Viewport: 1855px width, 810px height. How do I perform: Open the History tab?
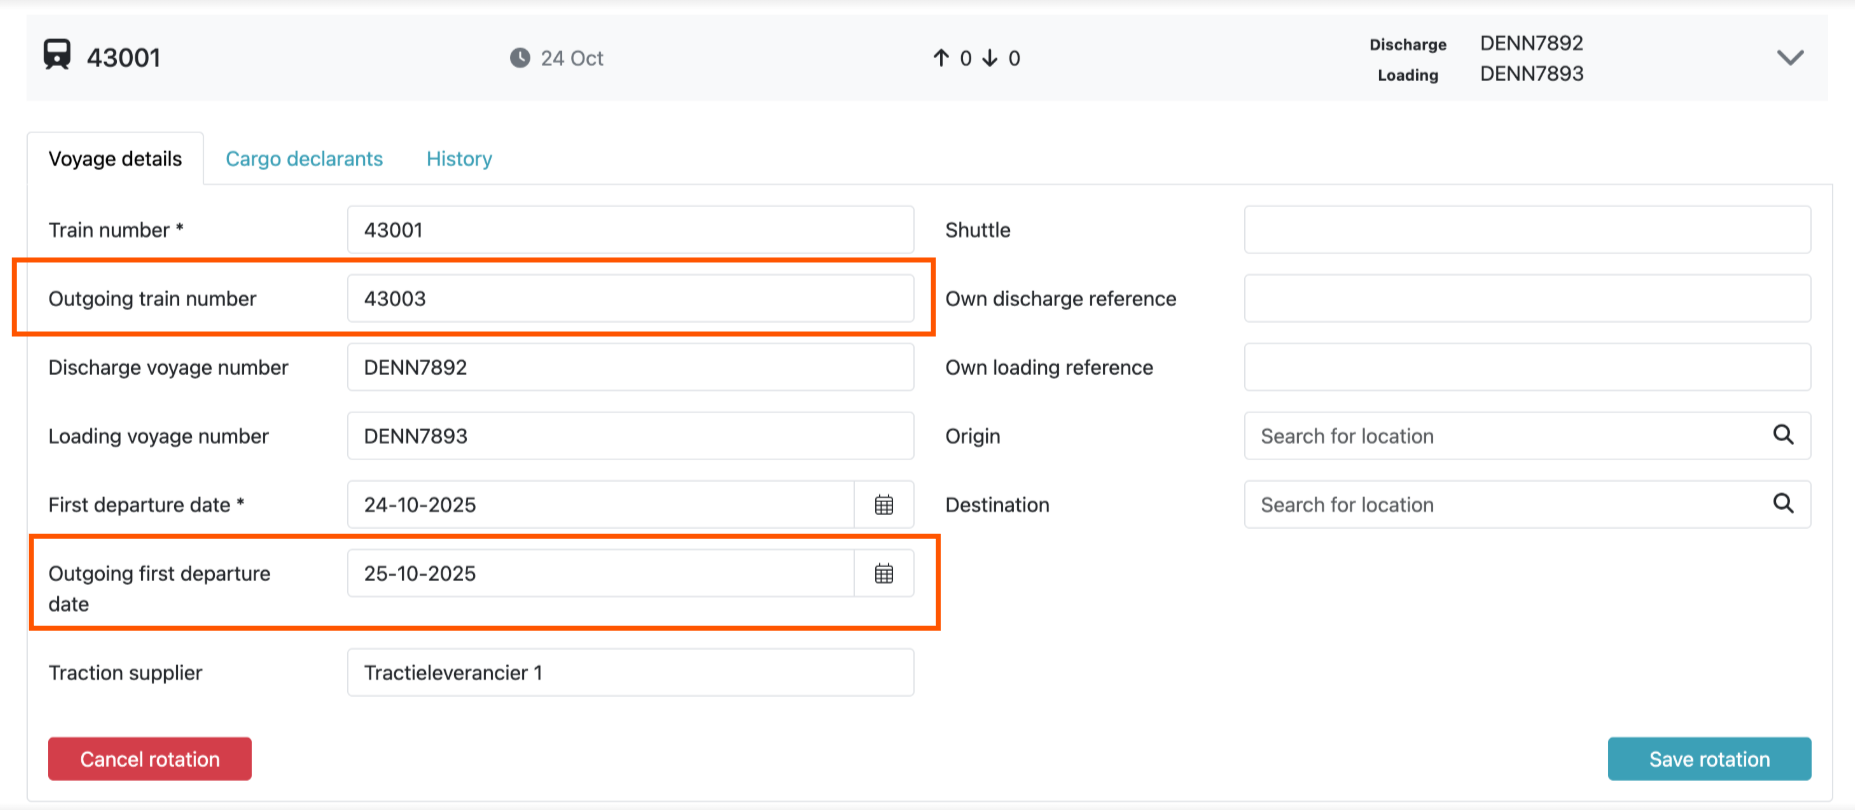pos(459,159)
